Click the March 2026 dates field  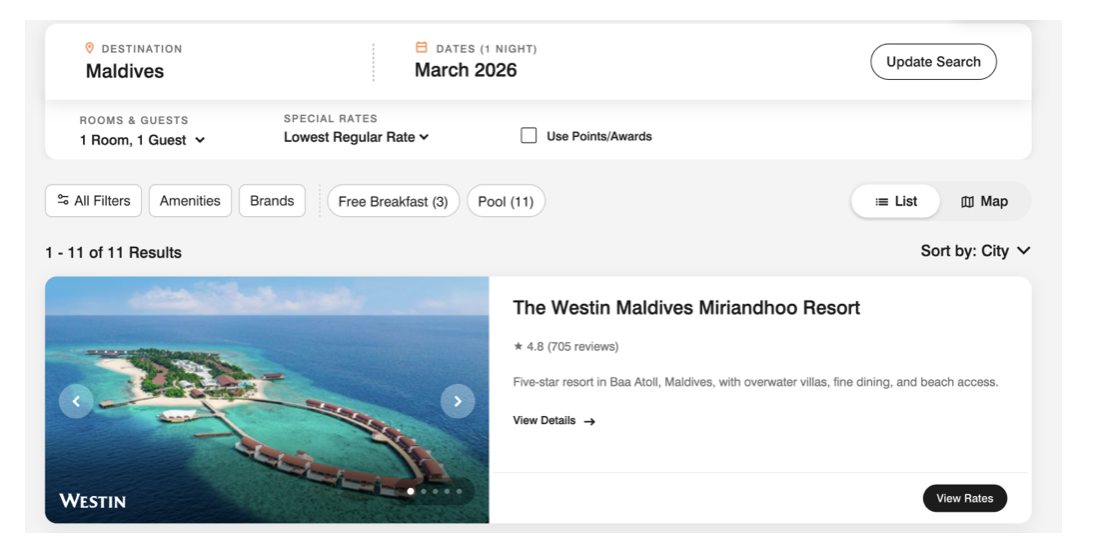(x=465, y=70)
